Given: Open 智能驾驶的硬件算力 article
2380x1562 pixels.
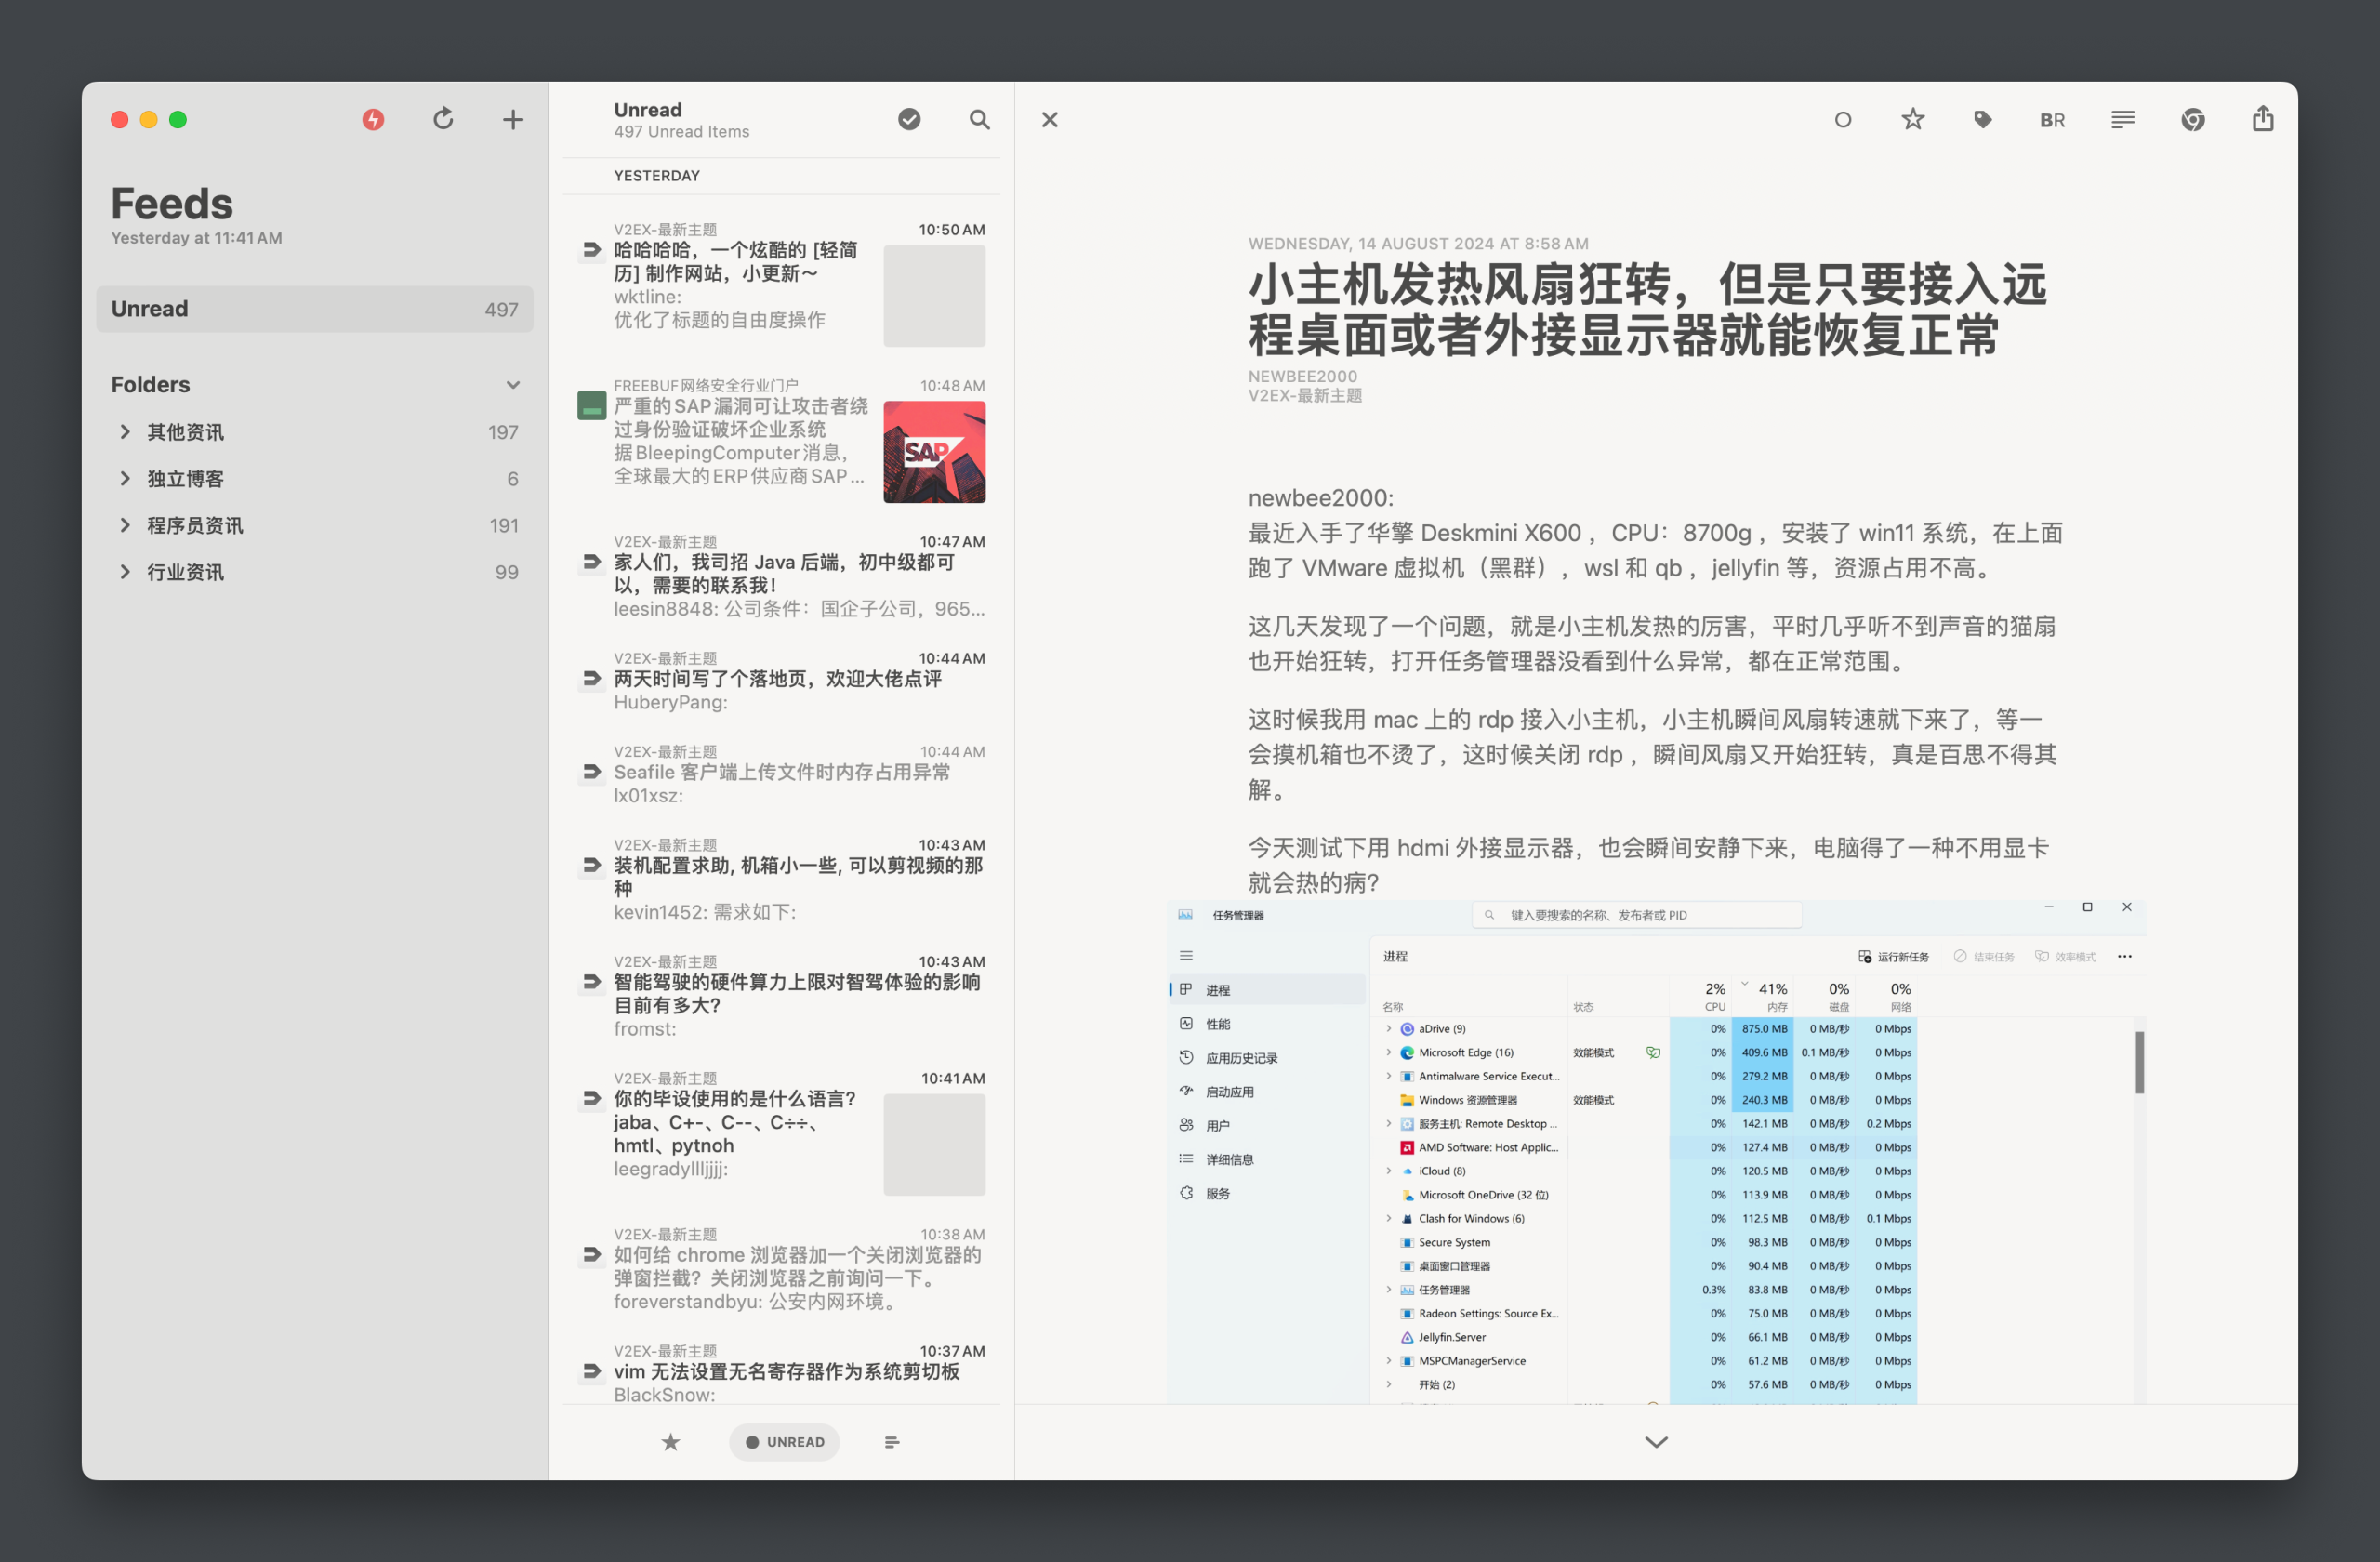Looking at the screenshot, I should pos(782,996).
